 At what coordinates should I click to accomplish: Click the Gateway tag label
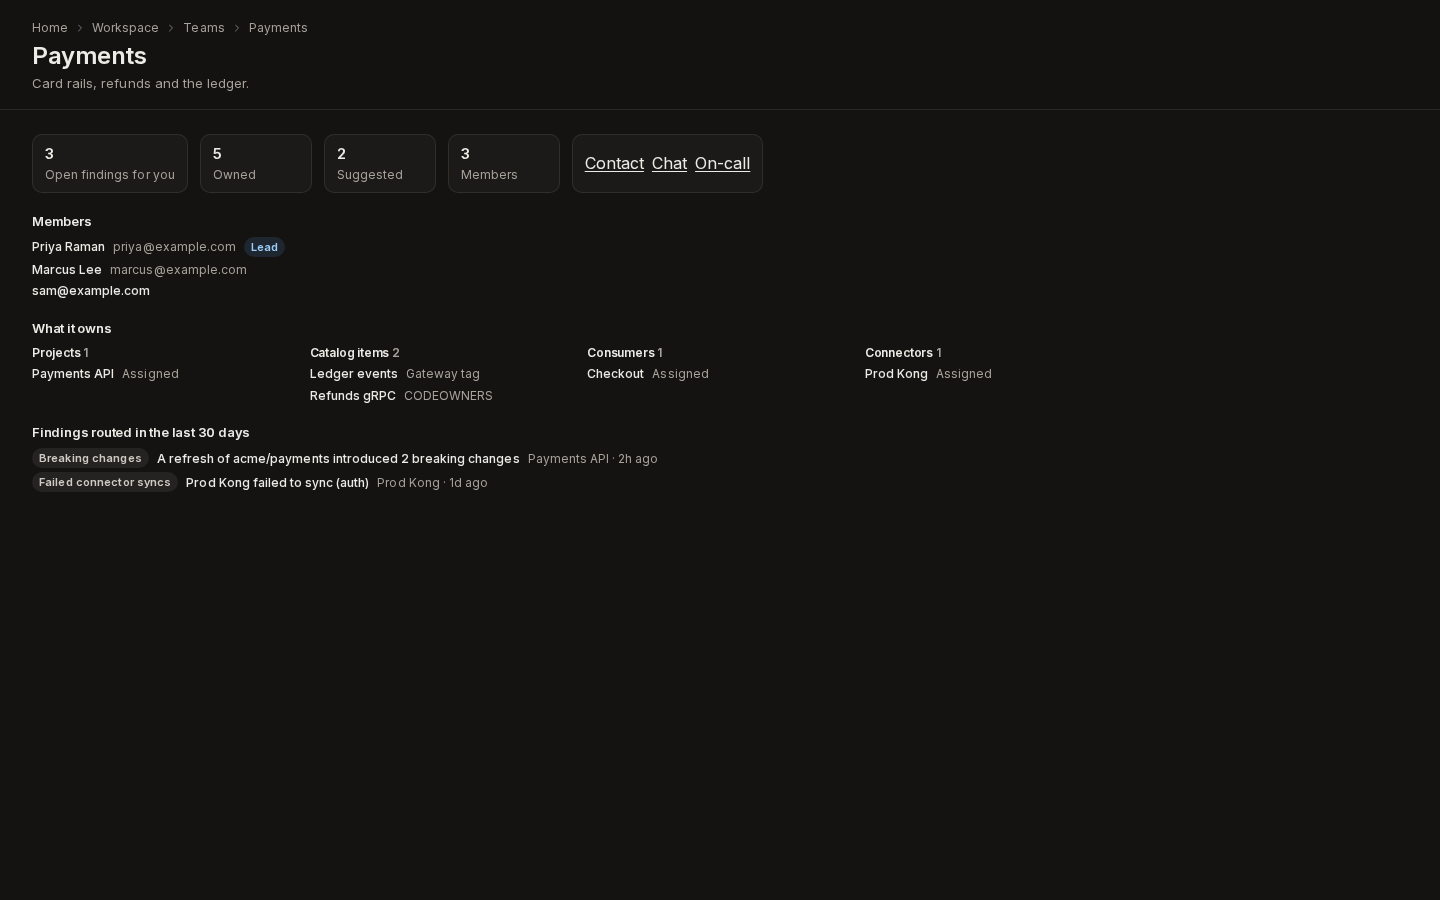coord(443,374)
